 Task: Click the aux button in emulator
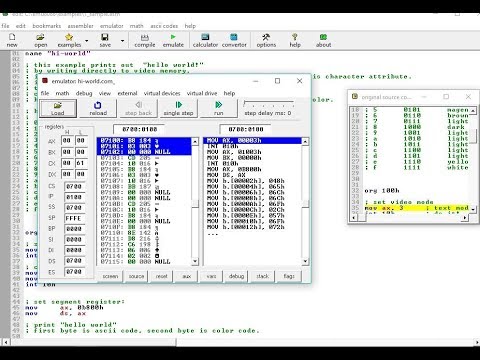(x=187, y=276)
